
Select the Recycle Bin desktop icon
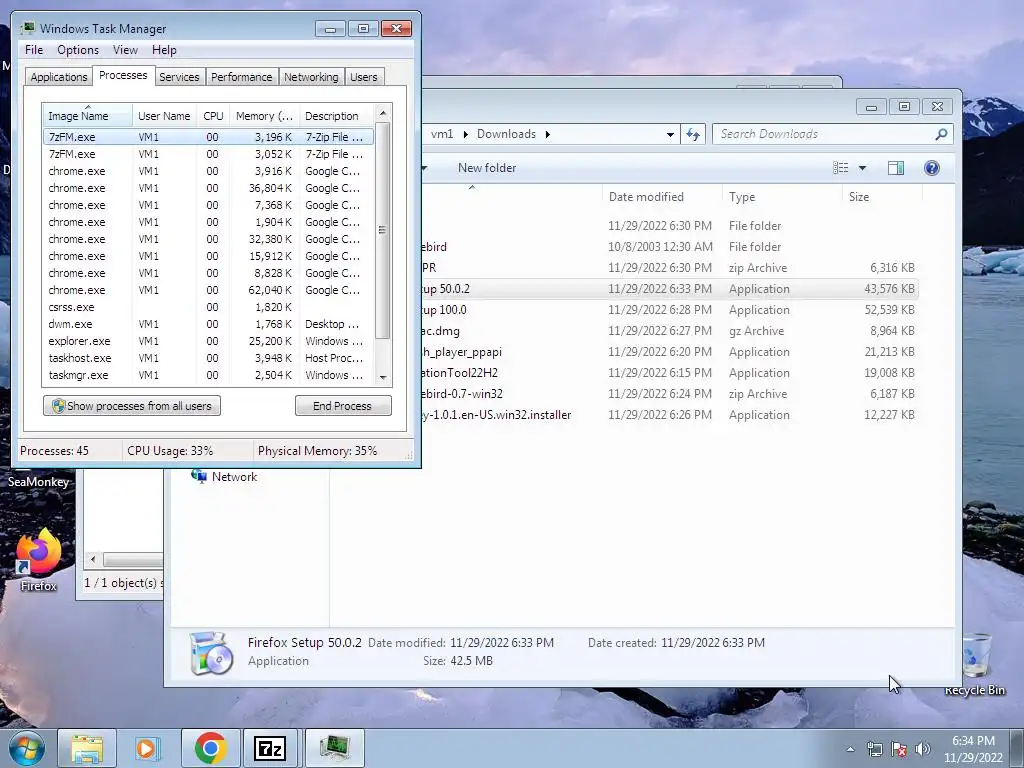coord(975,664)
